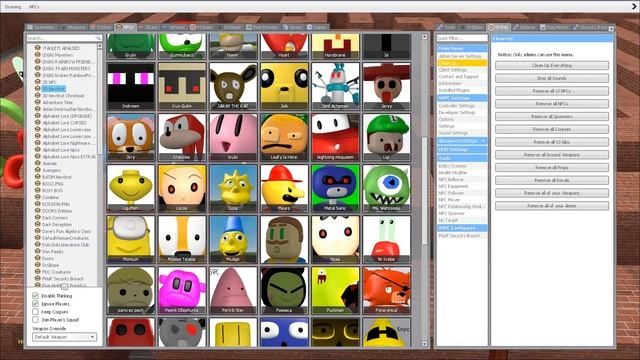Open the Entities spawn tab
Screen dimensions: 640x360
pos(101,27)
